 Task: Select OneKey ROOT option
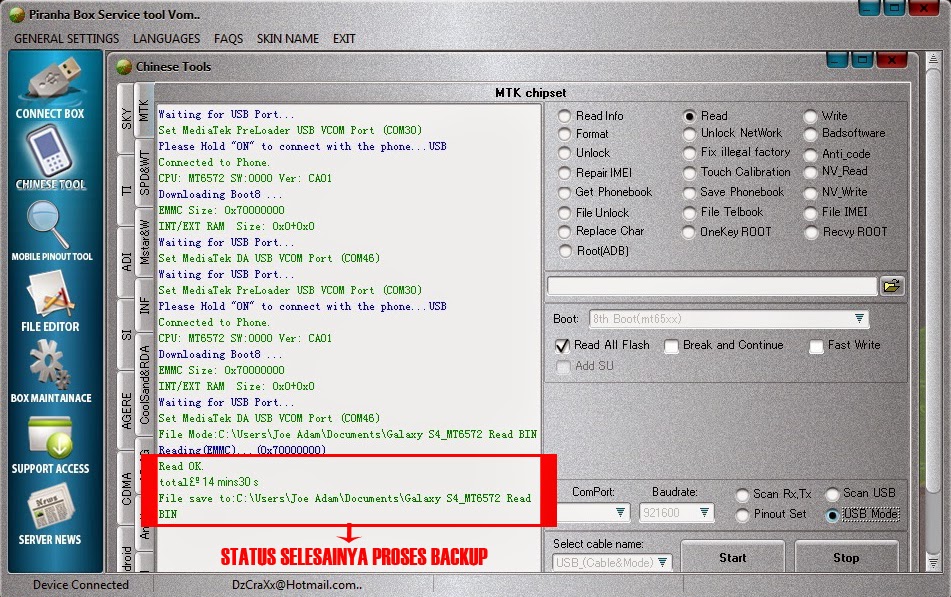coord(688,232)
